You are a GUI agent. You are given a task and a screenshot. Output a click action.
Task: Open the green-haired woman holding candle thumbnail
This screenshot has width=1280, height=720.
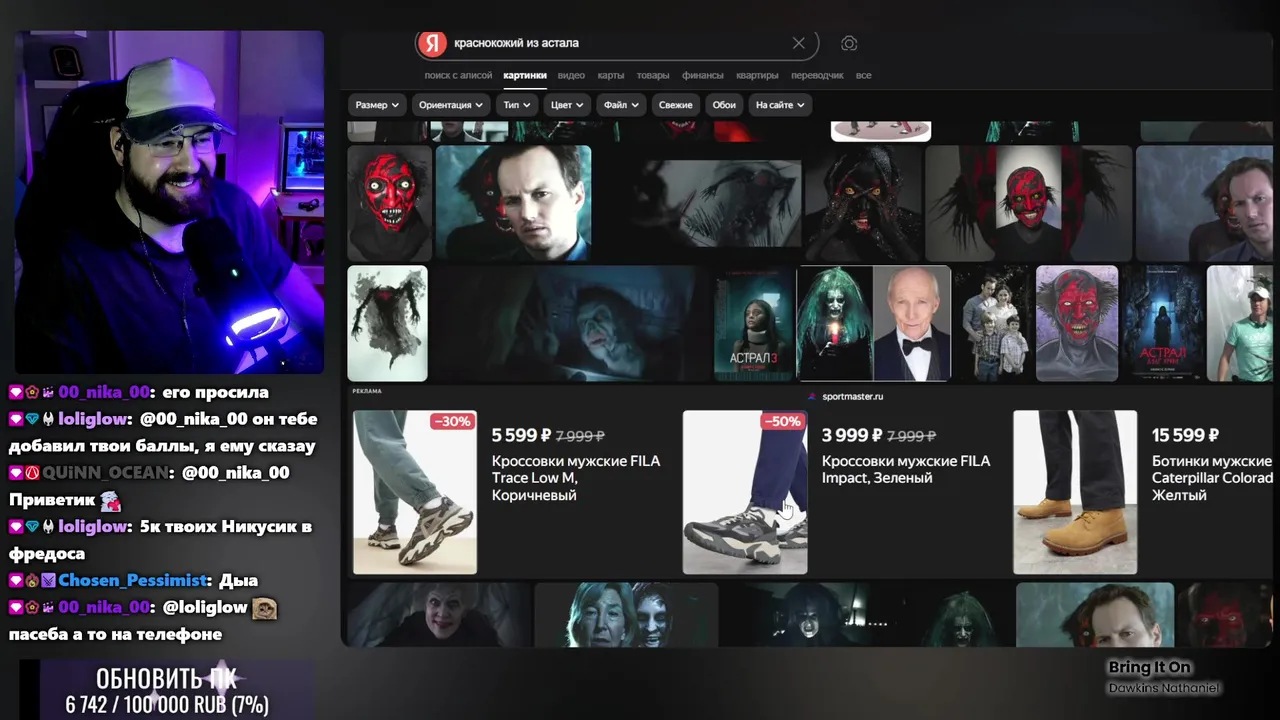(x=834, y=323)
